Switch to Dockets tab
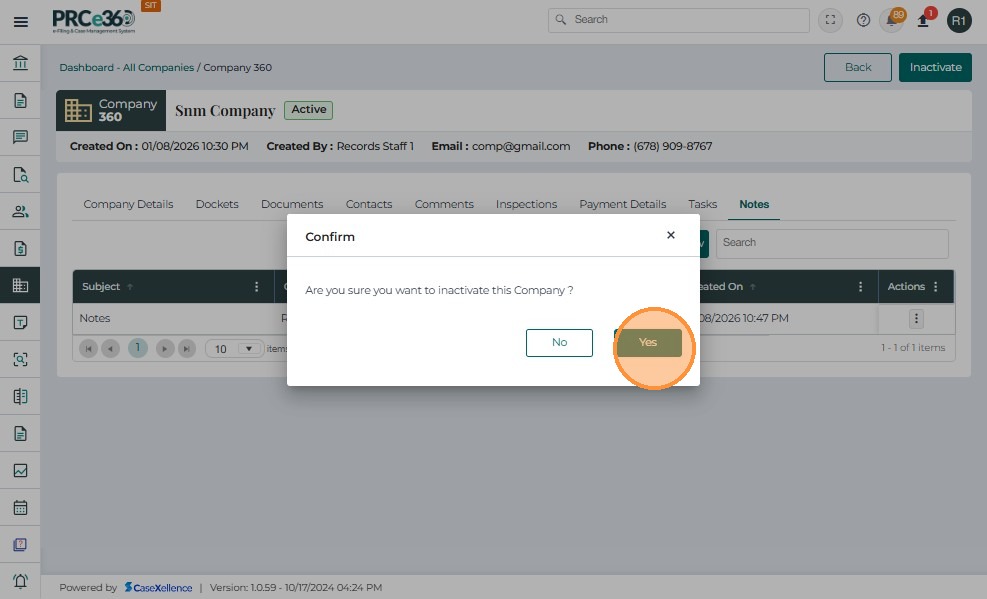 pos(217,204)
